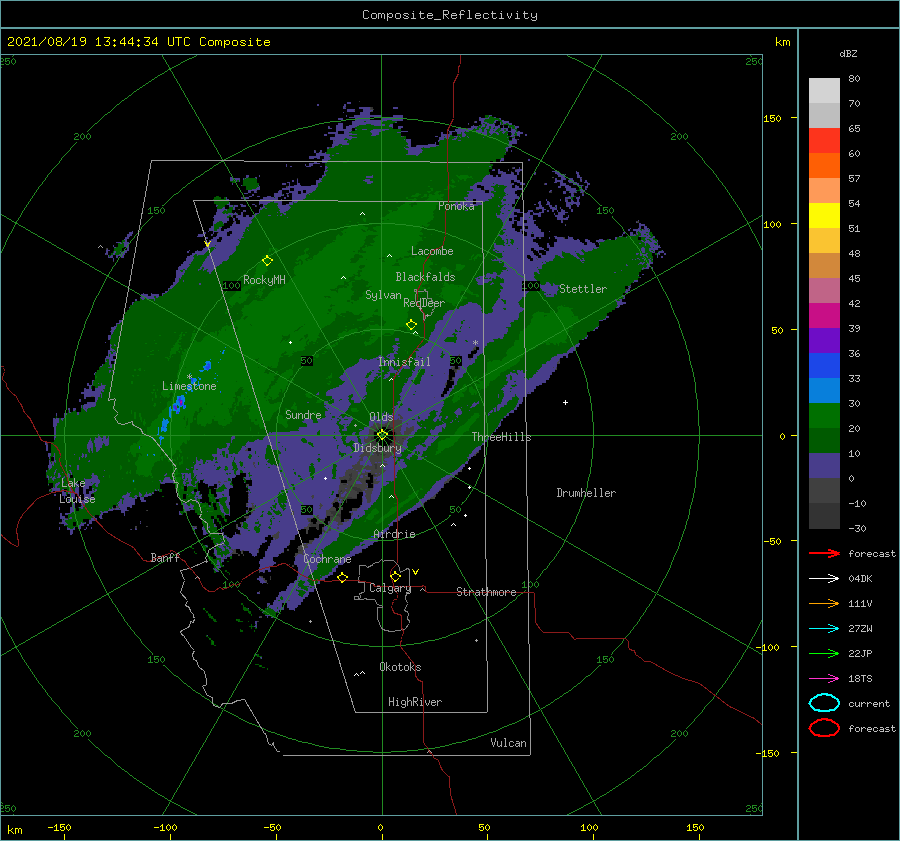Click the Okotoks town label
Viewport: 900px width, 841px height.
coord(400,667)
